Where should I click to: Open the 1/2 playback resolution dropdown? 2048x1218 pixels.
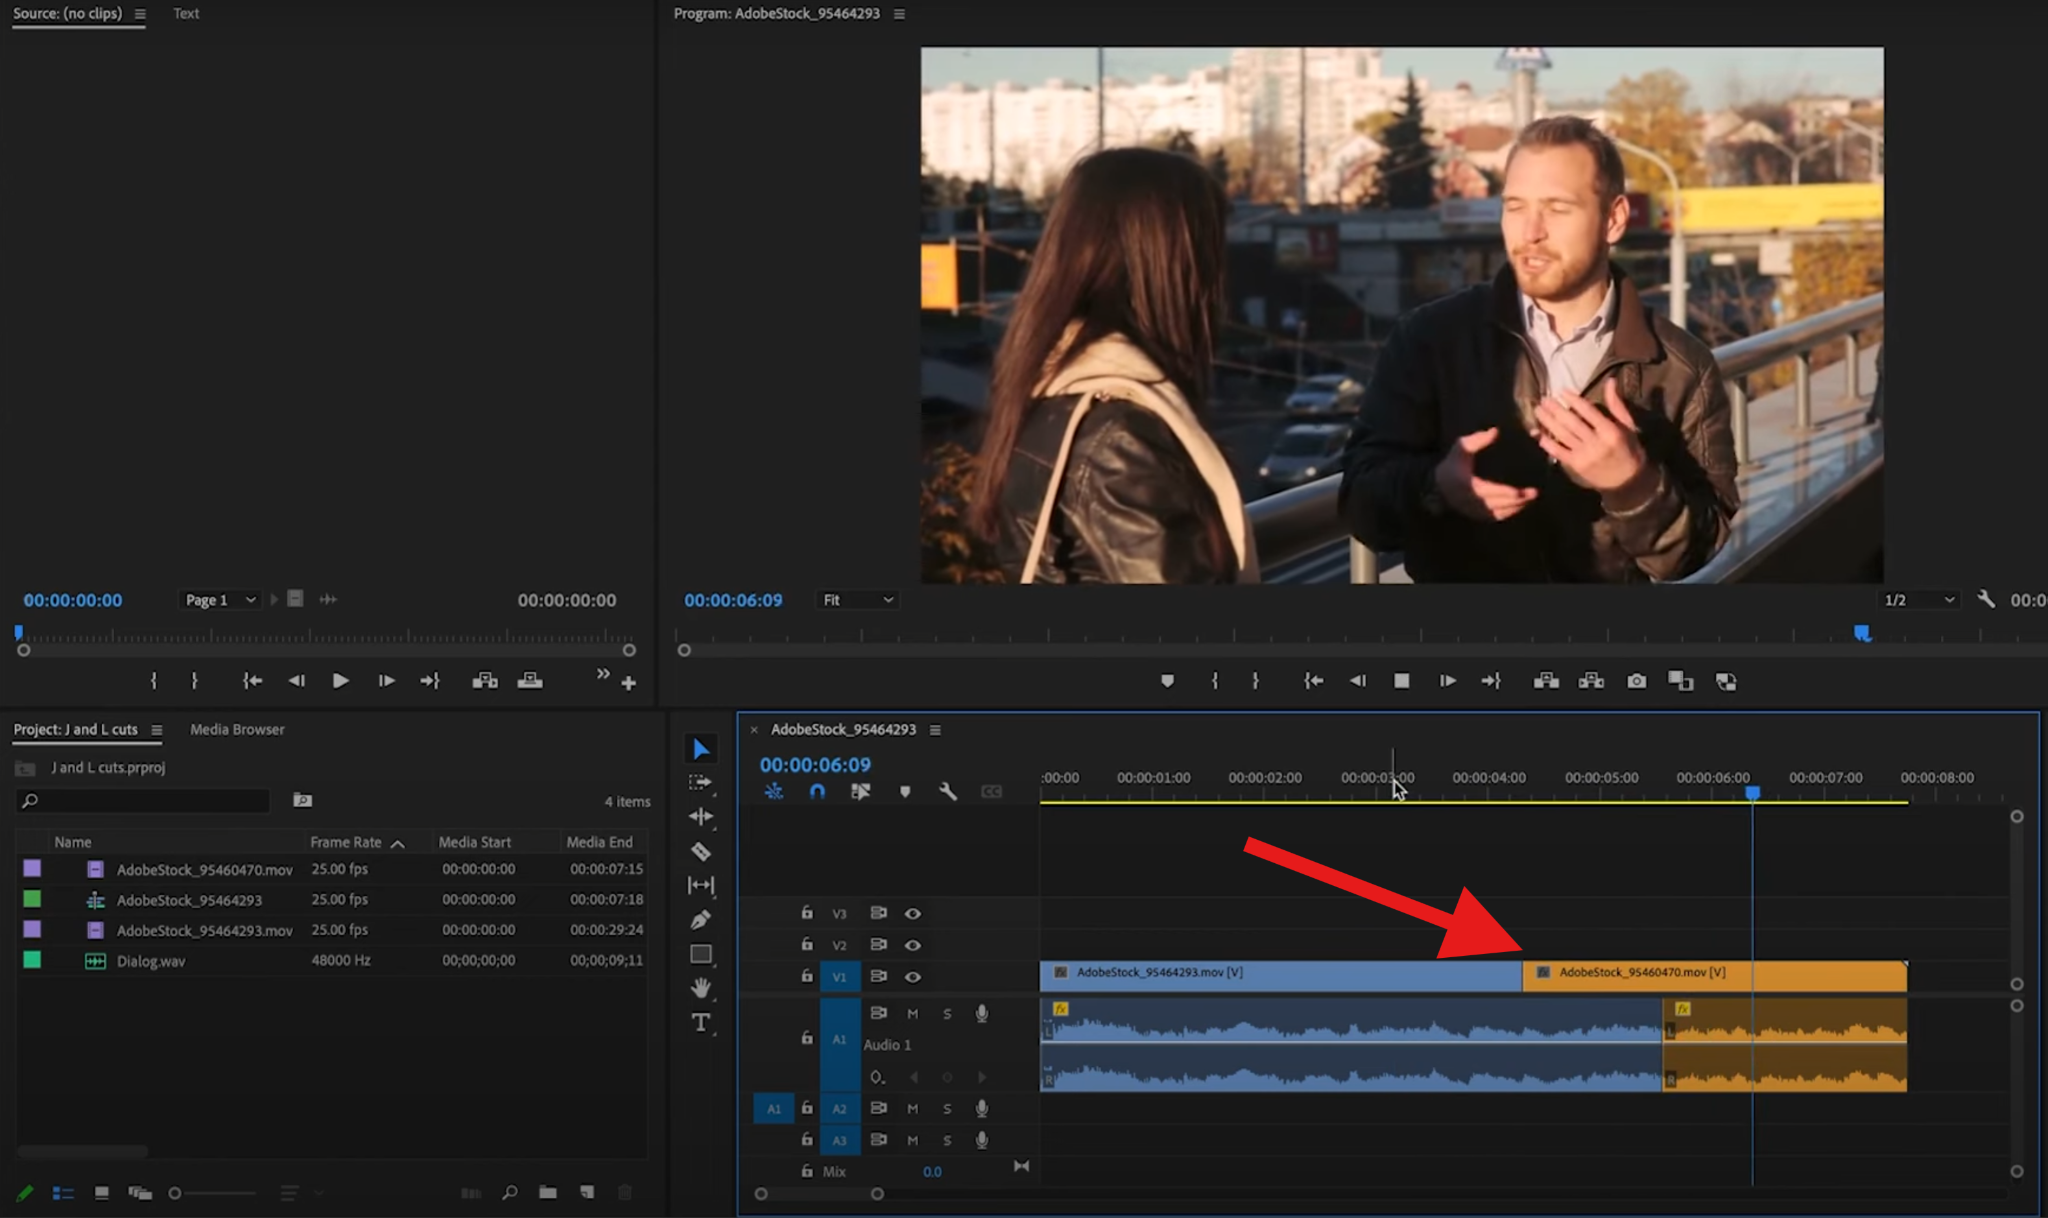[1917, 600]
